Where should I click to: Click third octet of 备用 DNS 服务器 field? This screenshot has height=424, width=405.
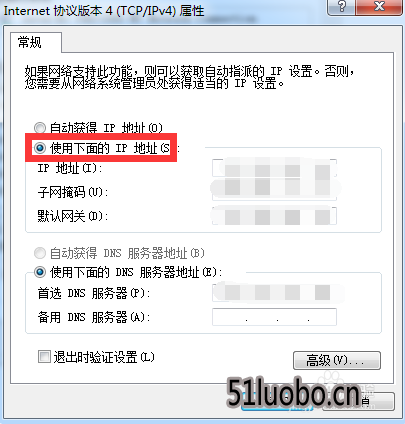click(x=293, y=317)
